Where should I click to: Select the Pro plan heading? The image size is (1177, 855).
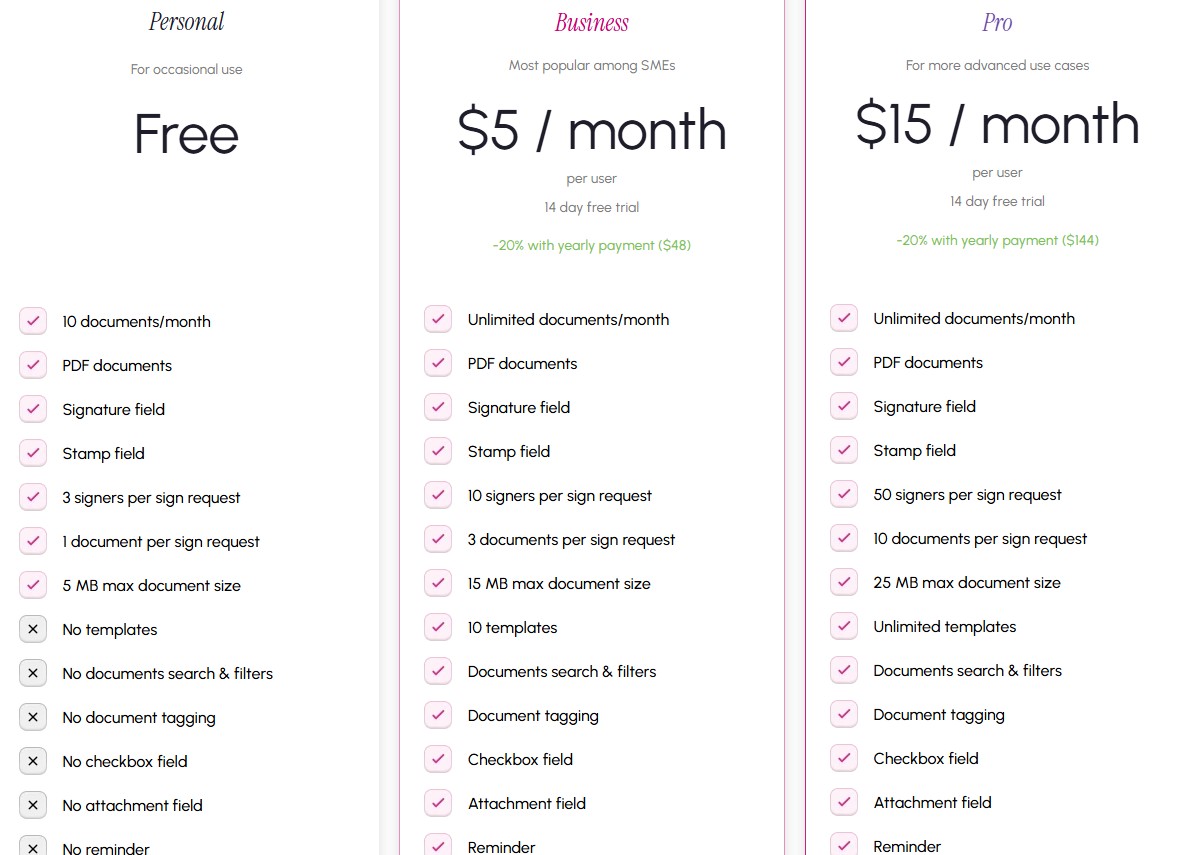(x=997, y=22)
